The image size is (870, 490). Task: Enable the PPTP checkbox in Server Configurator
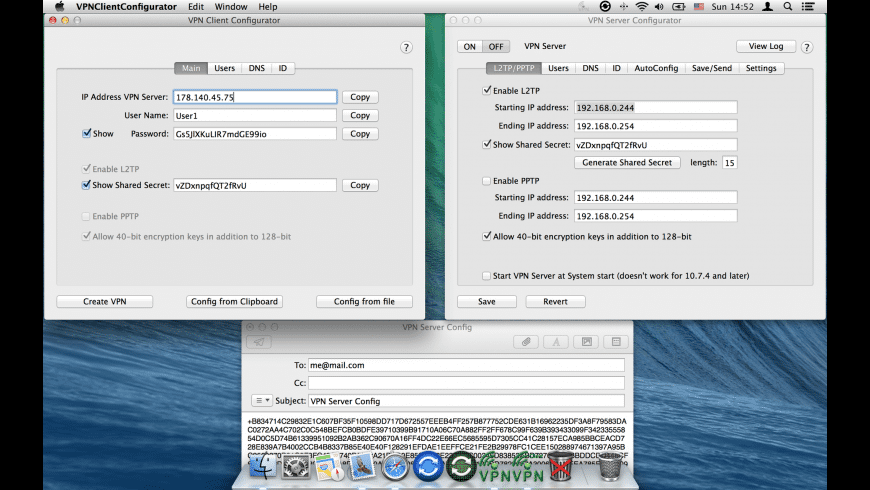click(x=487, y=181)
